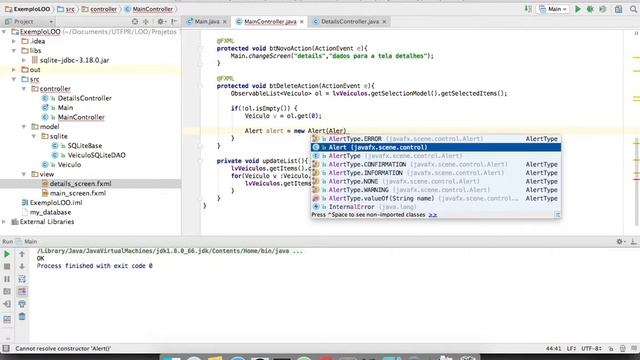Collapse the libs folder
The height and width of the screenshot is (360, 640).
click(14, 51)
